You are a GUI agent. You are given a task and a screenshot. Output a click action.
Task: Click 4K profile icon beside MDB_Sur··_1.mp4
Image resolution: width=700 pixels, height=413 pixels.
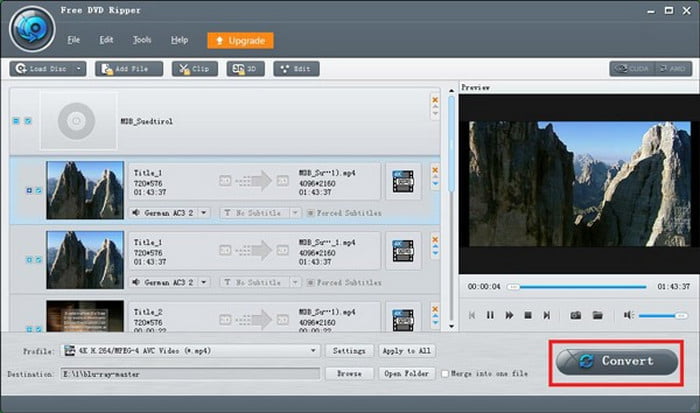(403, 251)
